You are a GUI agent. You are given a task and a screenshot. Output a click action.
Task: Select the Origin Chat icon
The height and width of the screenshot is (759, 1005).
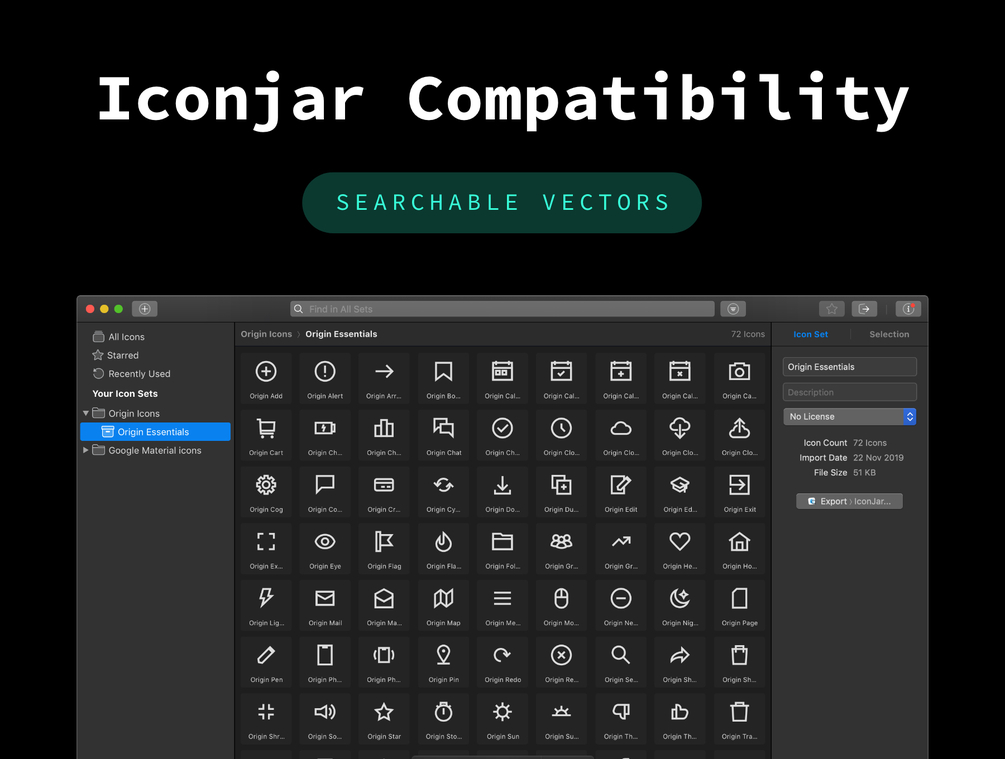click(x=444, y=435)
